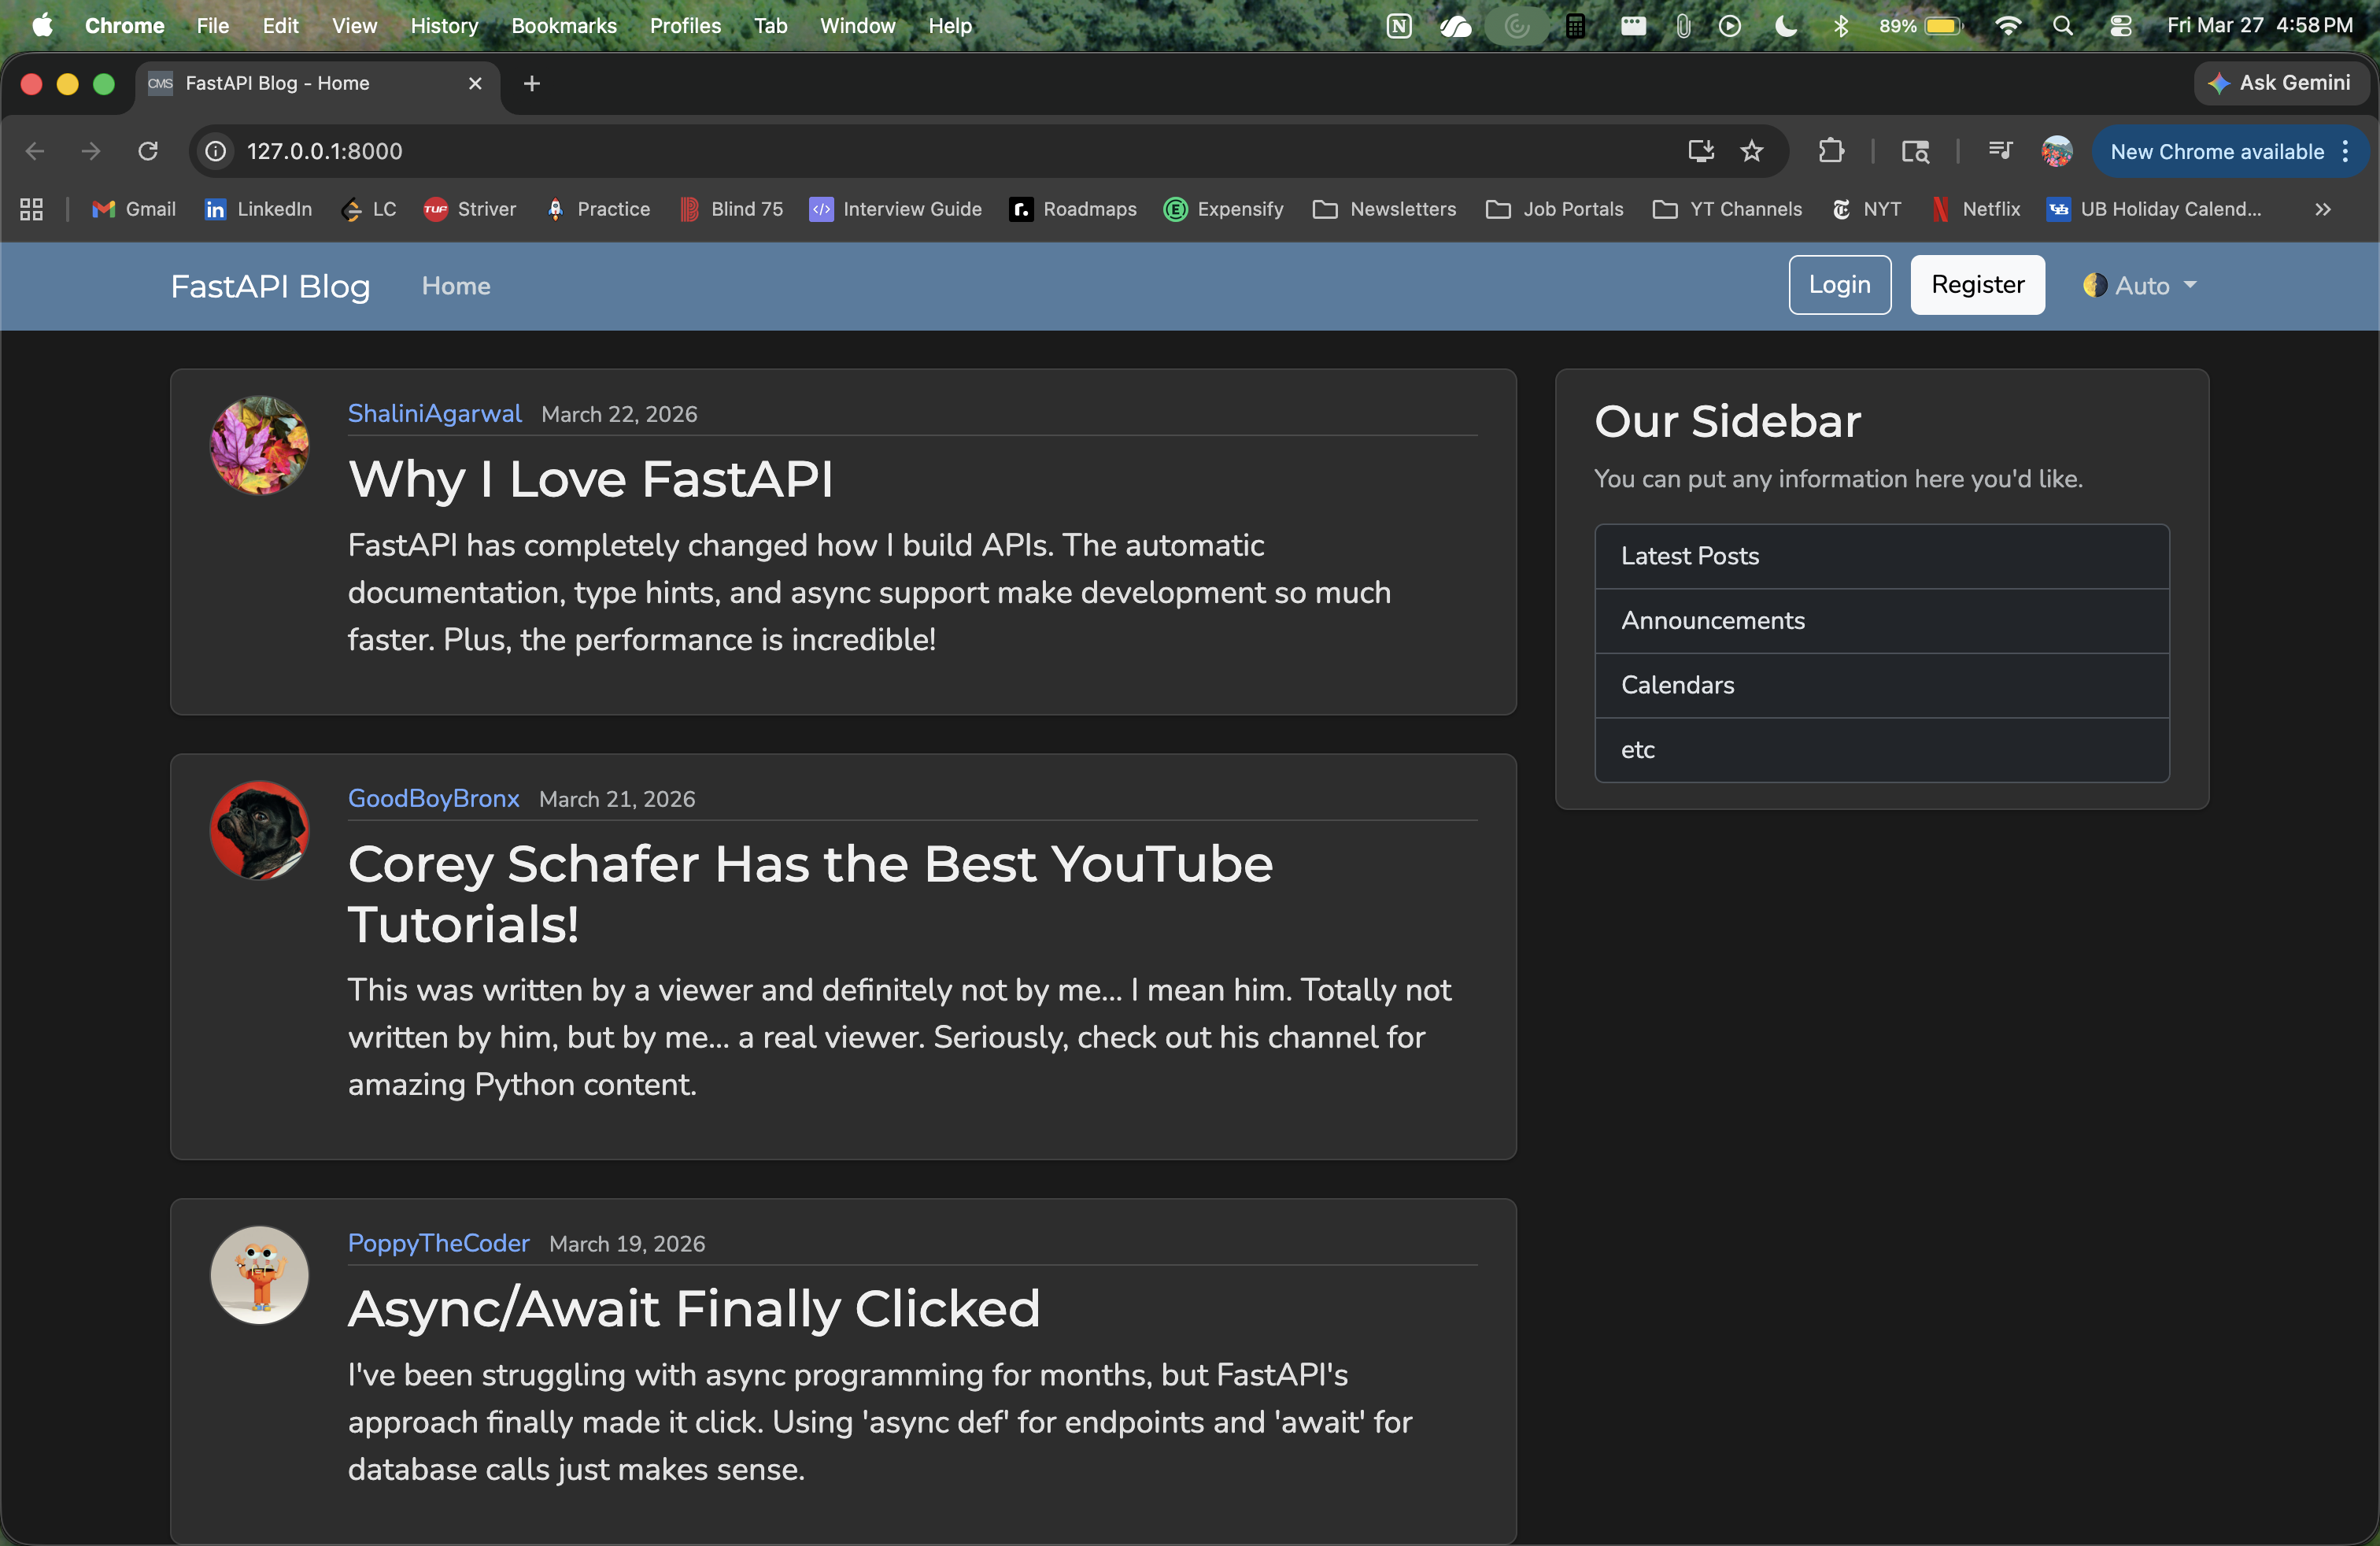
Task: Open Chrome's three-dot menu
Action: point(2345,152)
